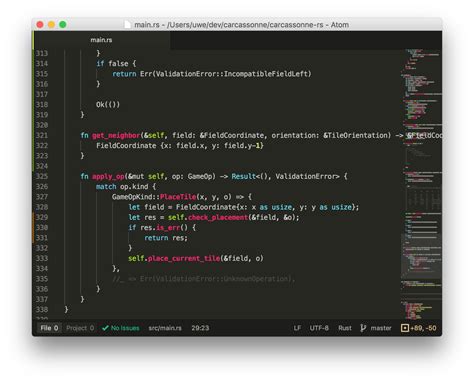The image size is (474, 382).
Task: Click the minimap code overview
Action: (421, 184)
